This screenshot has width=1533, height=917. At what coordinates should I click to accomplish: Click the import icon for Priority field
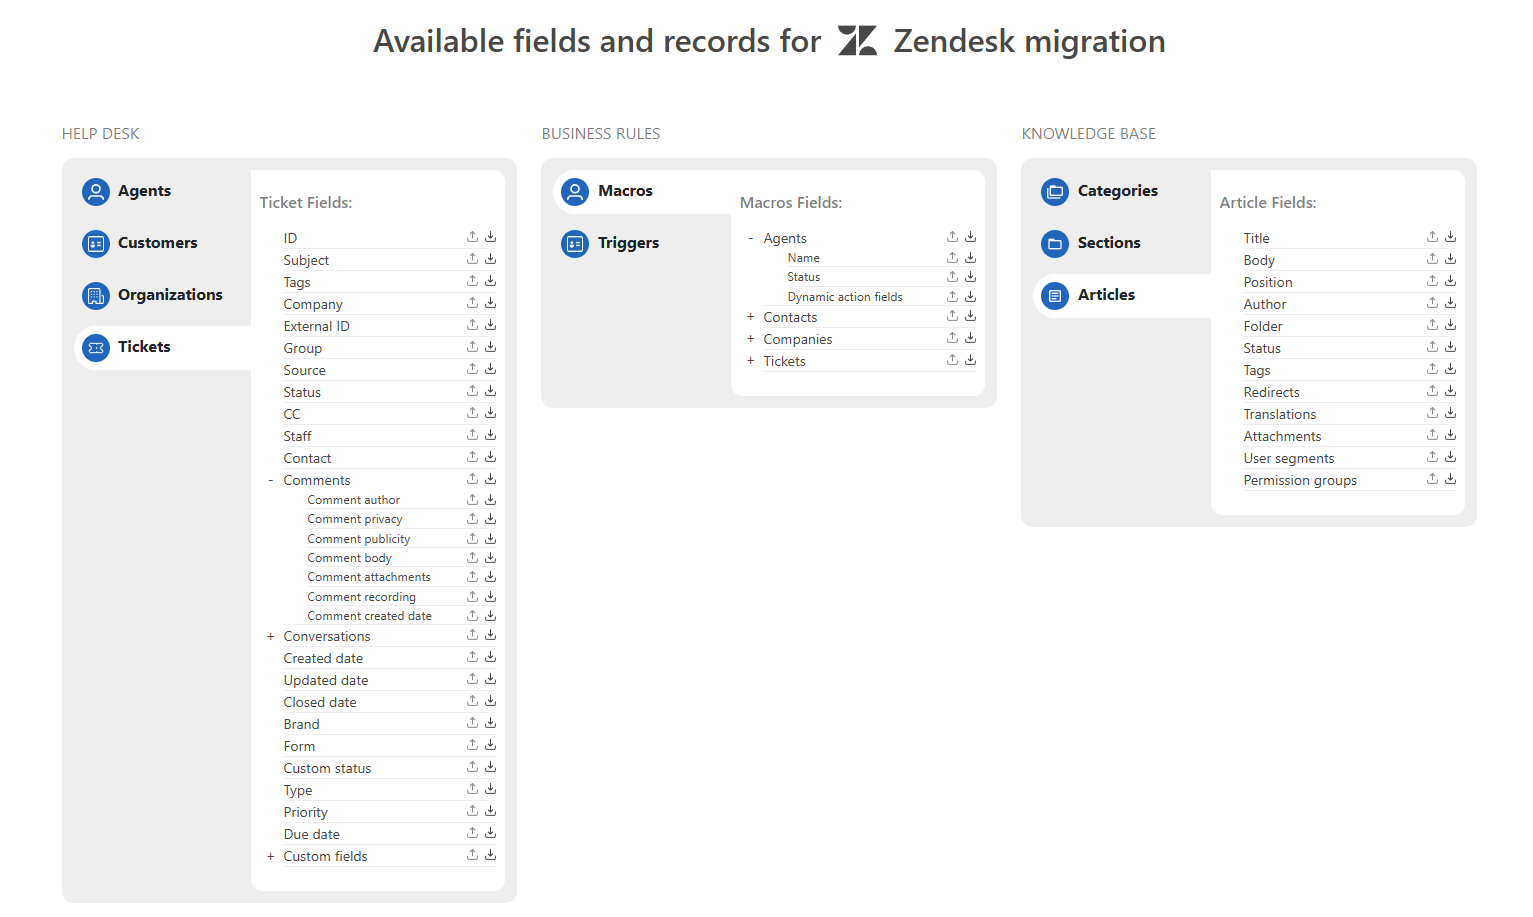click(491, 811)
